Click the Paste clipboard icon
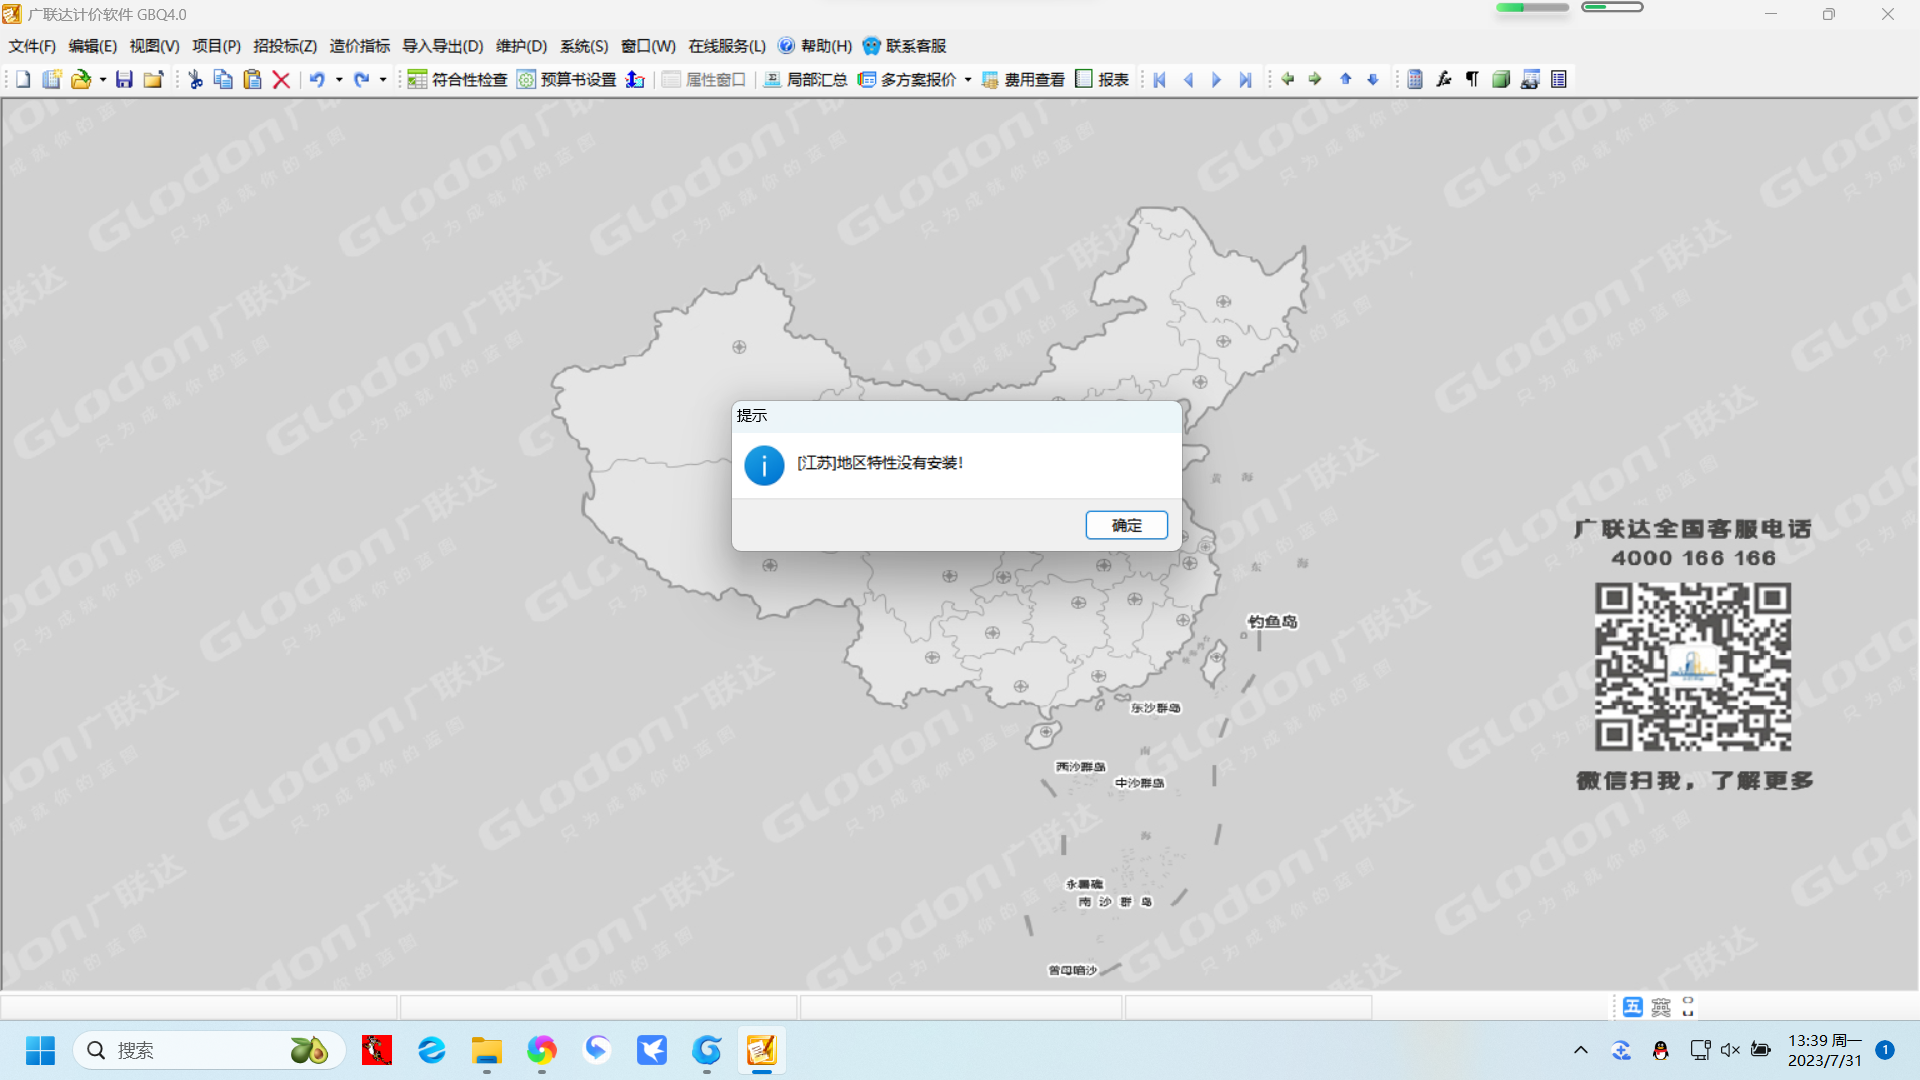The image size is (1920, 1080). pos(252,80)
